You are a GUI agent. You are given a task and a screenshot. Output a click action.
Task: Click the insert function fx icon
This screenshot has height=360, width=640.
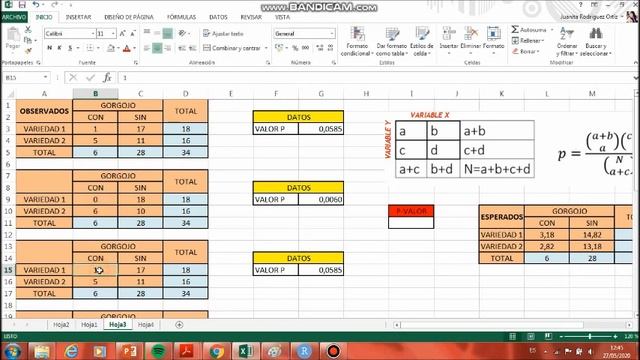click(107, 78)
